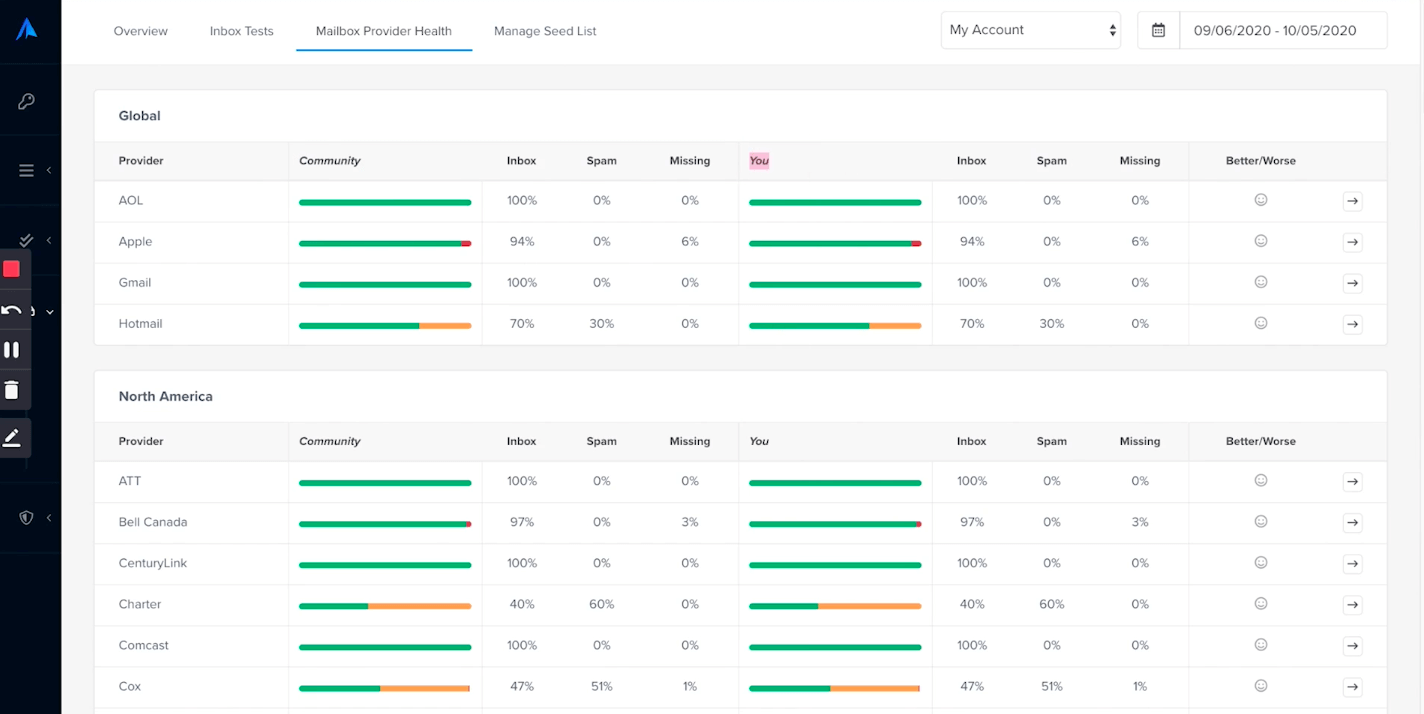The height and width of the screenshot is (714, 1424).
Task: Click the Community 60% Spam value for Charter
Action: [602, 604]
